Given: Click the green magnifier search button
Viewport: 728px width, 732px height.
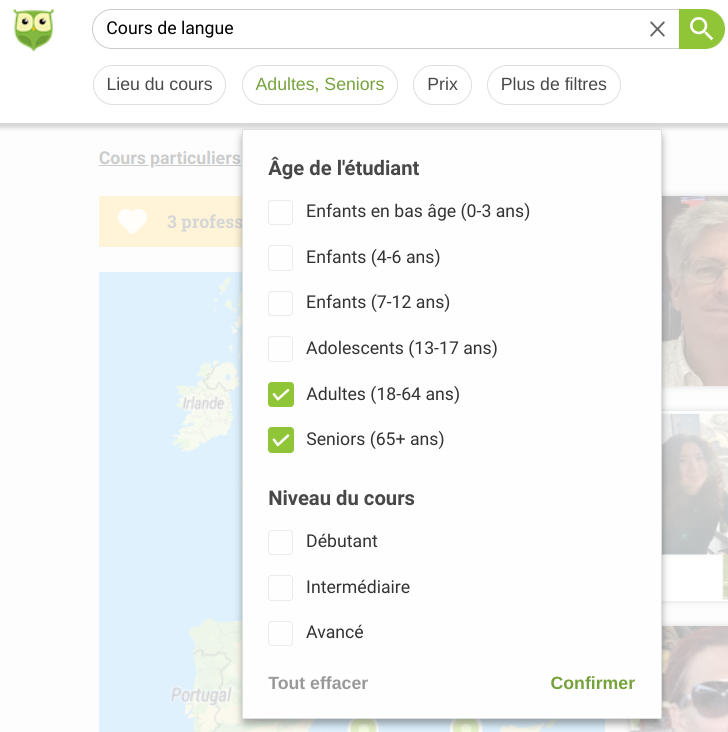Looking at the screenshot, I should pyautogui.click(x=702, y=29).
